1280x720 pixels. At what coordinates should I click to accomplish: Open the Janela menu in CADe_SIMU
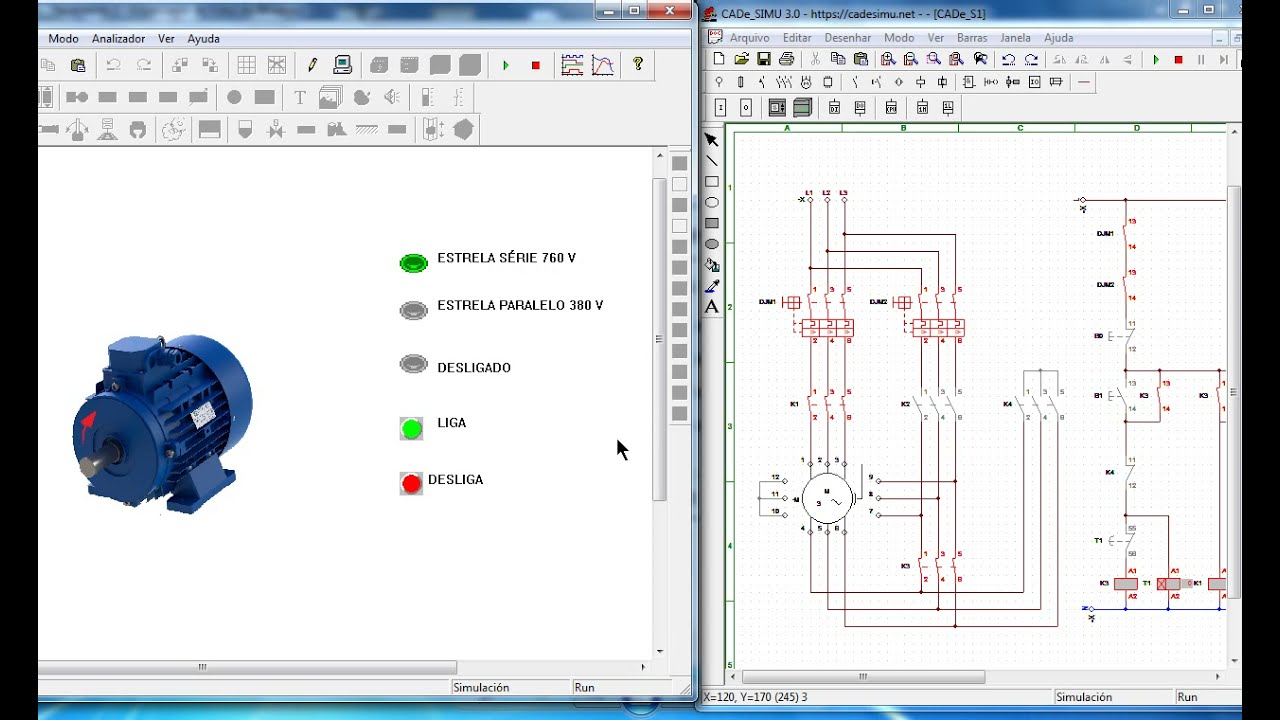click(1015, 38)
